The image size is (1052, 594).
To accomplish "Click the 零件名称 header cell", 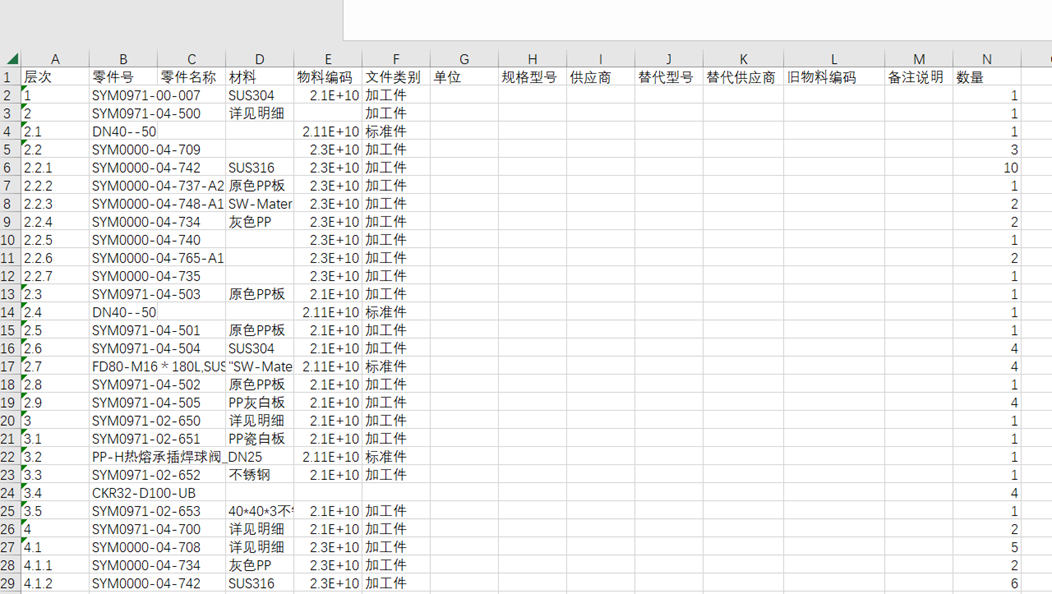I will click(191, 77).
